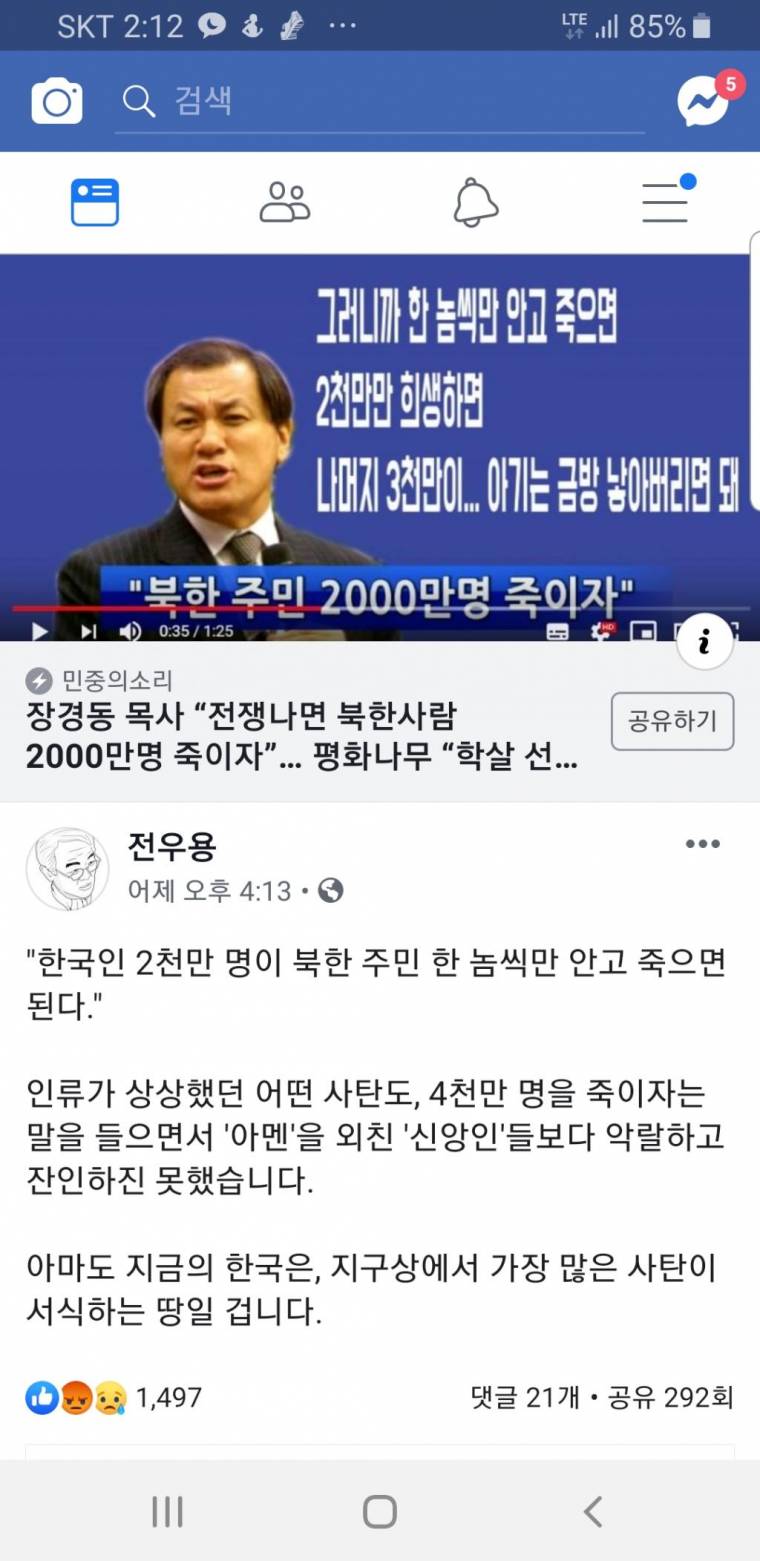Open the Friends requests tab
This screenshot has width=760, height=1561.
(x=285, y=202)
